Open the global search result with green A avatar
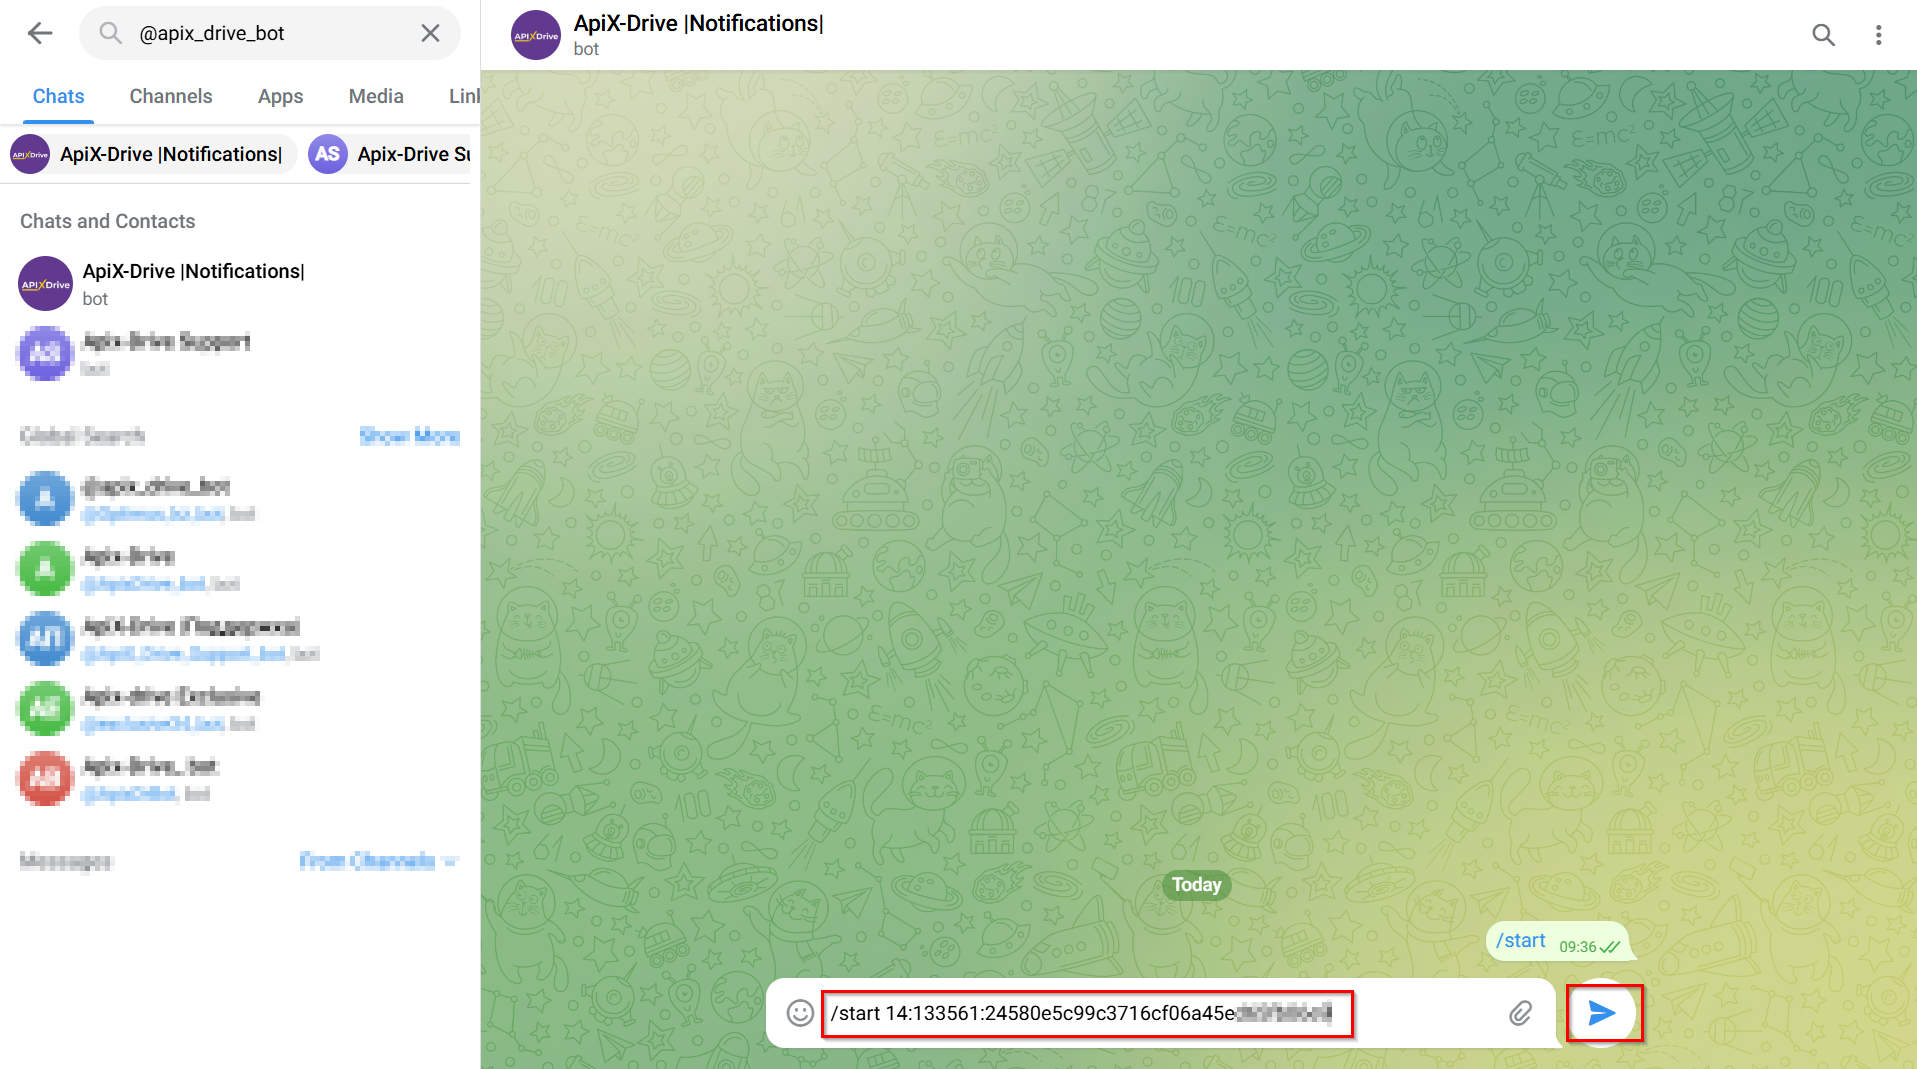Image resolution: width=1917 pixels, height=1069 pixels. coord(240,569)
